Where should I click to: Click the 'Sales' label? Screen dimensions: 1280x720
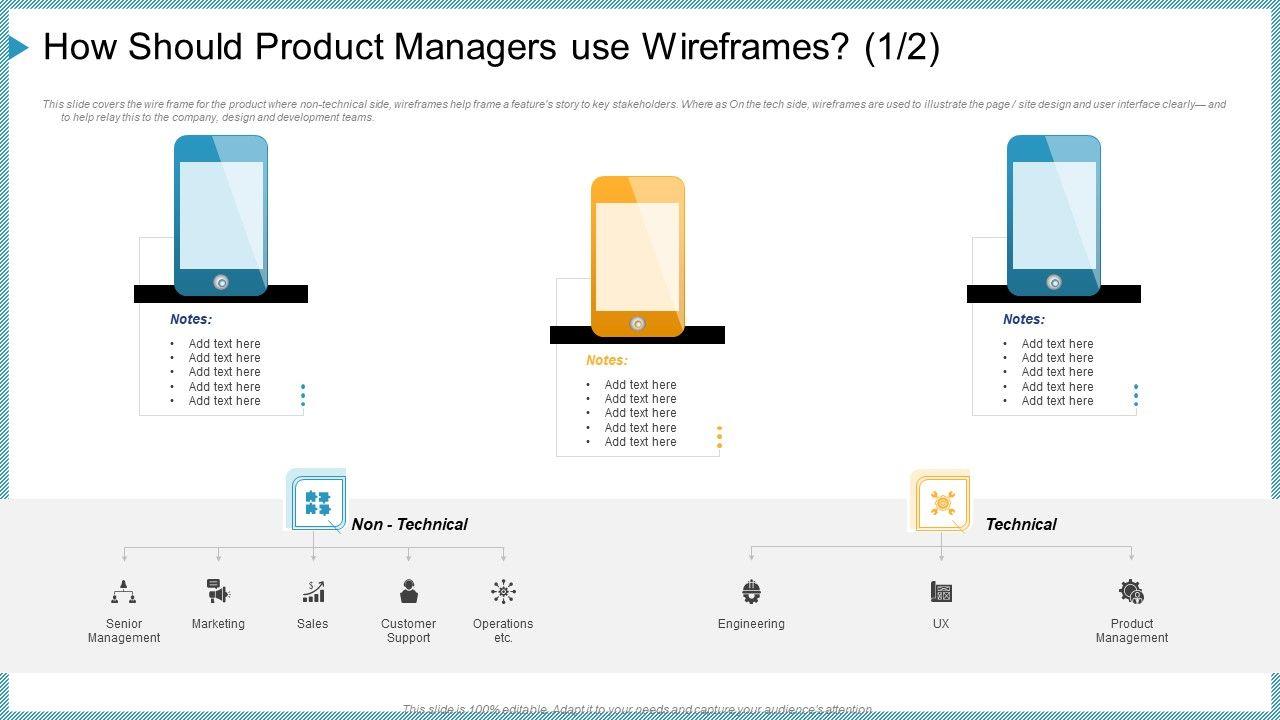point(313,624)
